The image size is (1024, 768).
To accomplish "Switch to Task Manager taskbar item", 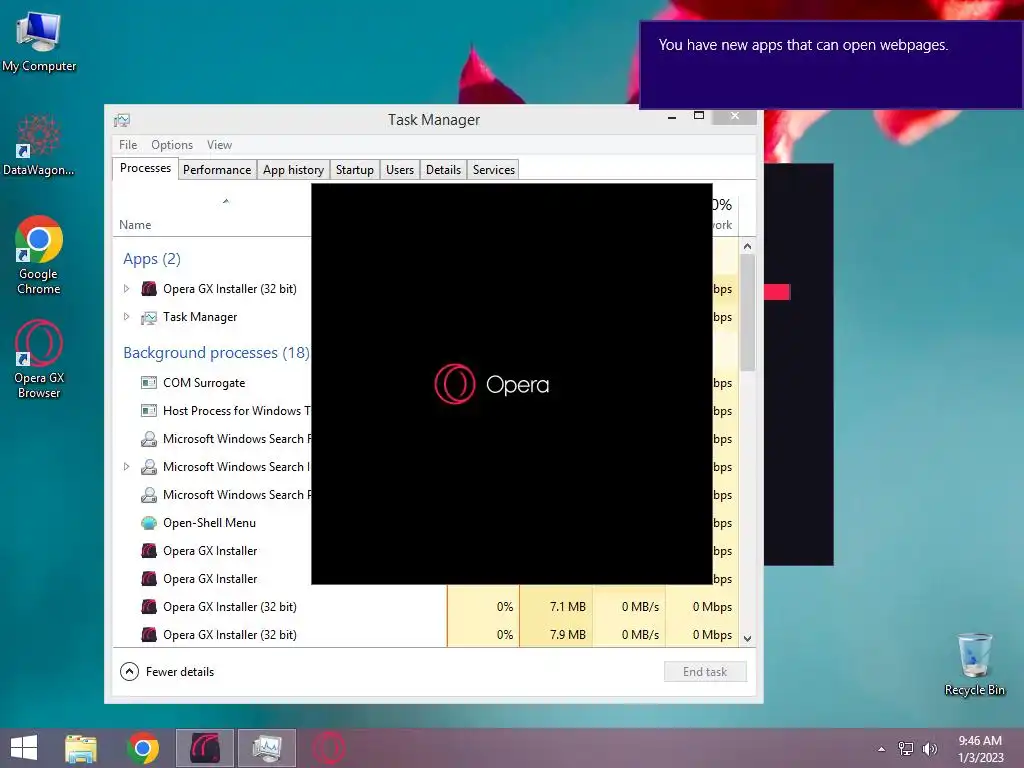I will click(266, 748).
